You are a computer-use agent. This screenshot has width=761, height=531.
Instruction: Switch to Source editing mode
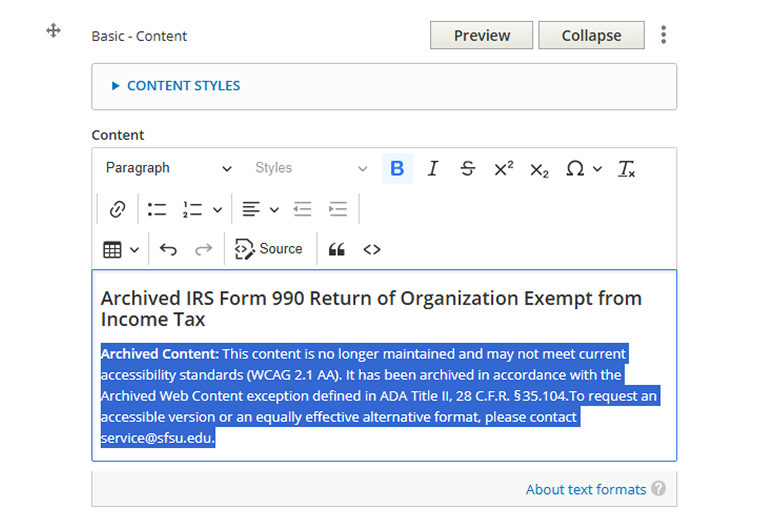(268, 249)
